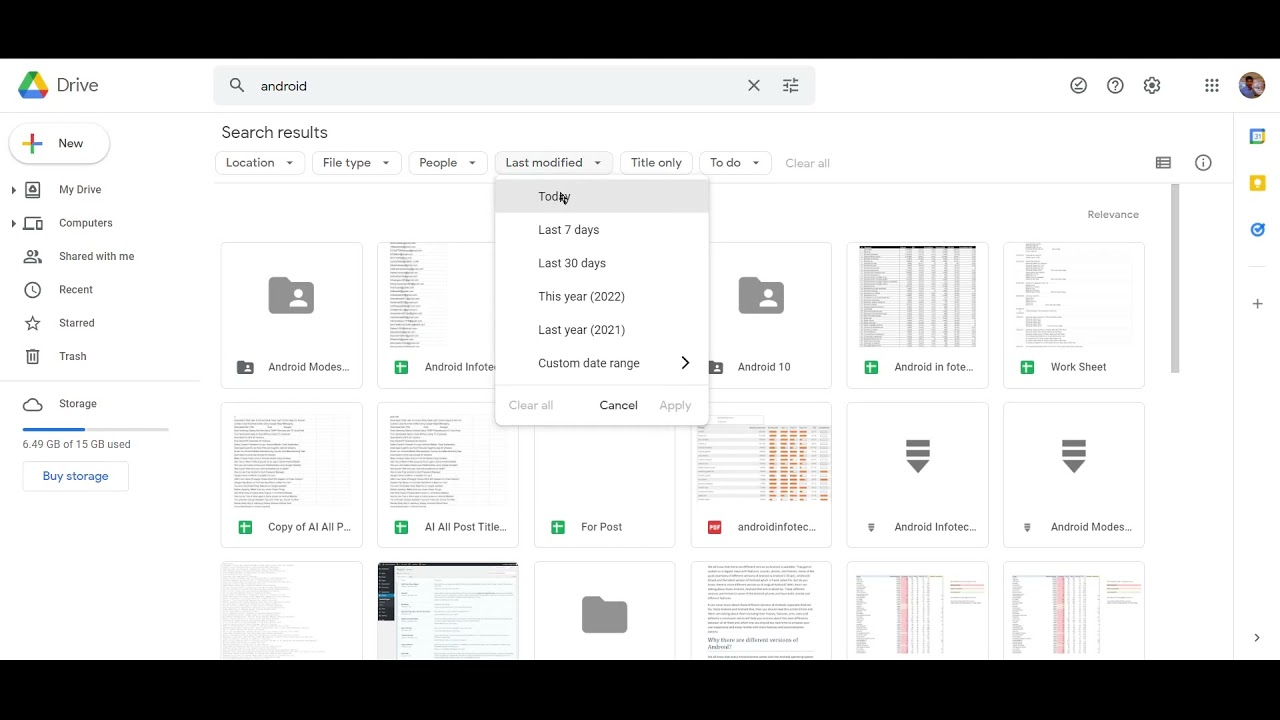1280x720 pixels.
Task: Select Last 7 days option
Action: click(x=602, y=230)
